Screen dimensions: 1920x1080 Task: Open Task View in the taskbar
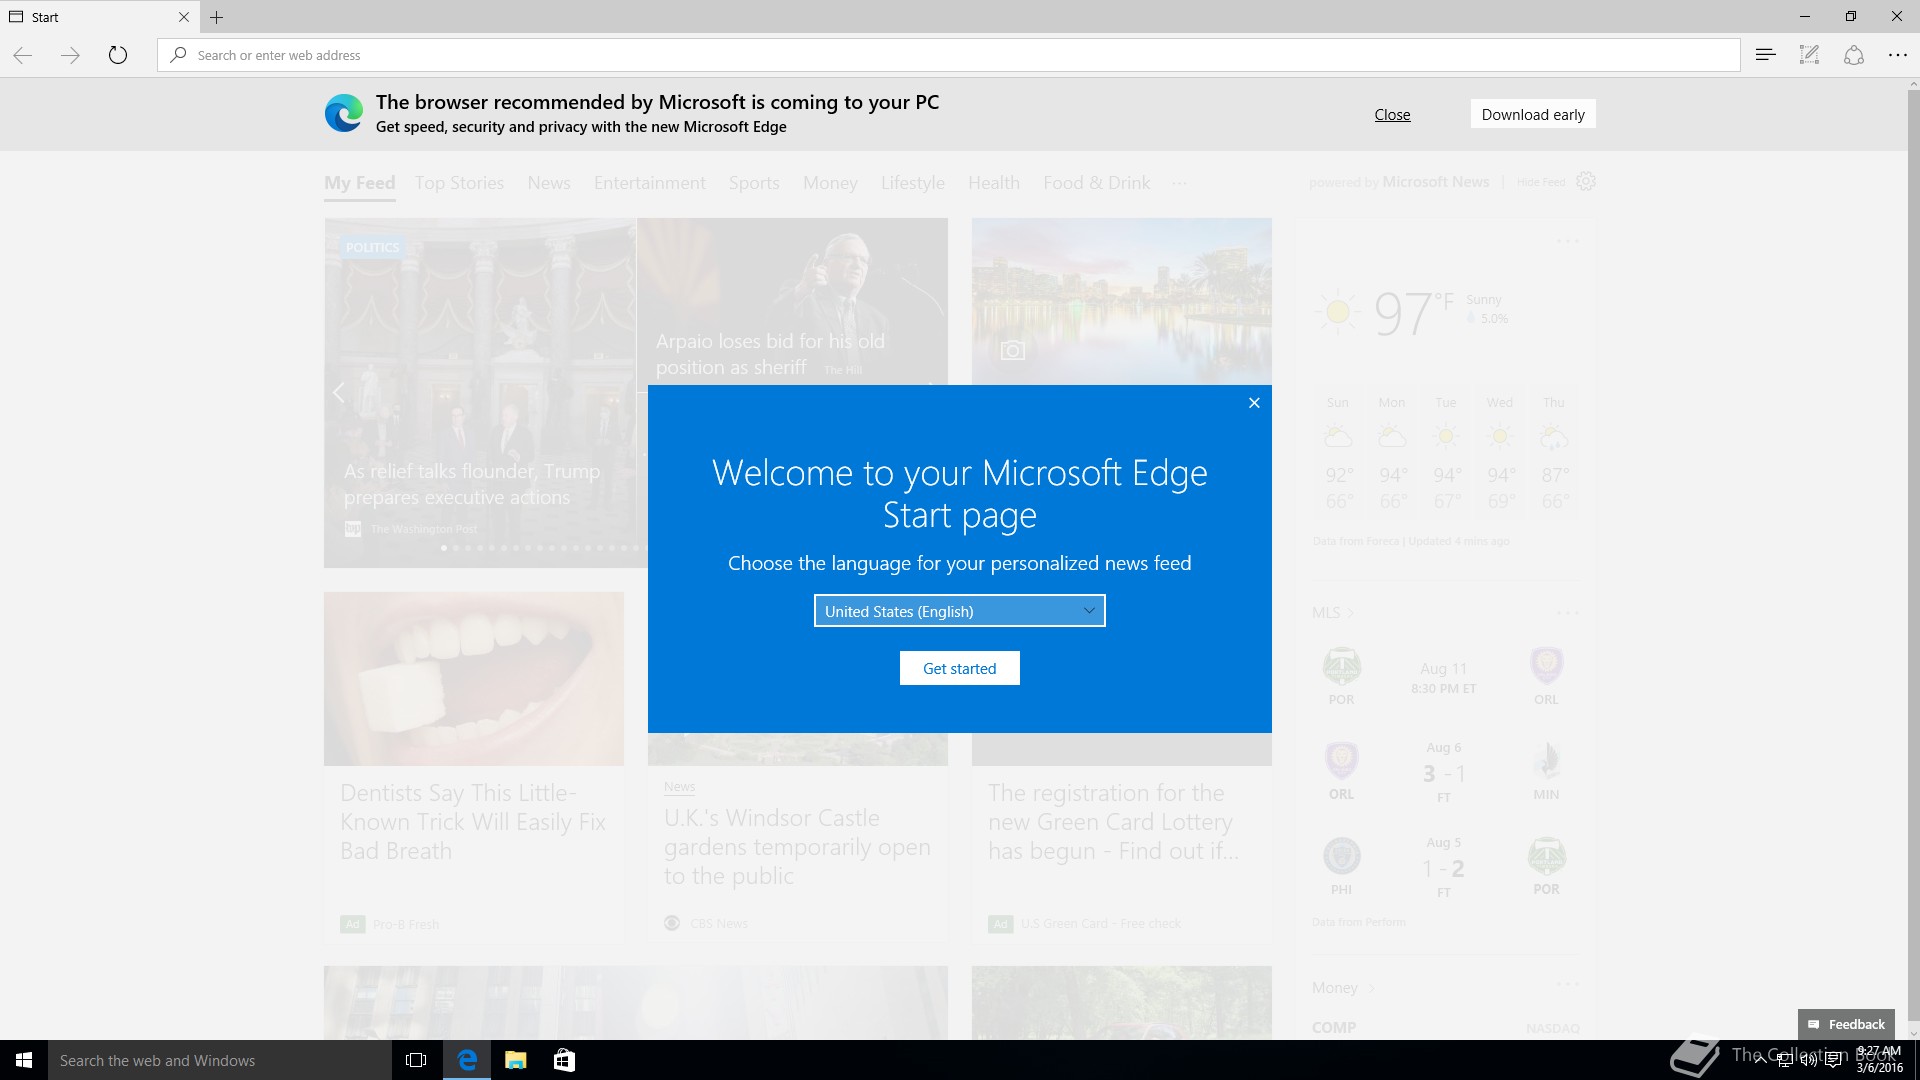pyautogui.click(x=416, y=1060)
